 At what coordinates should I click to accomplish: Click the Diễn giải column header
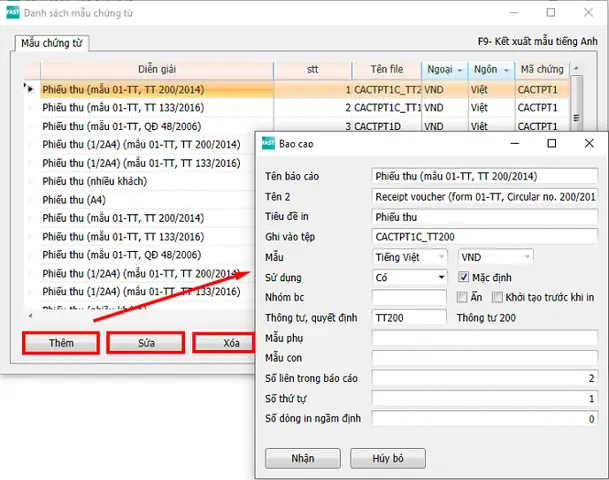(x=157, y=70)
